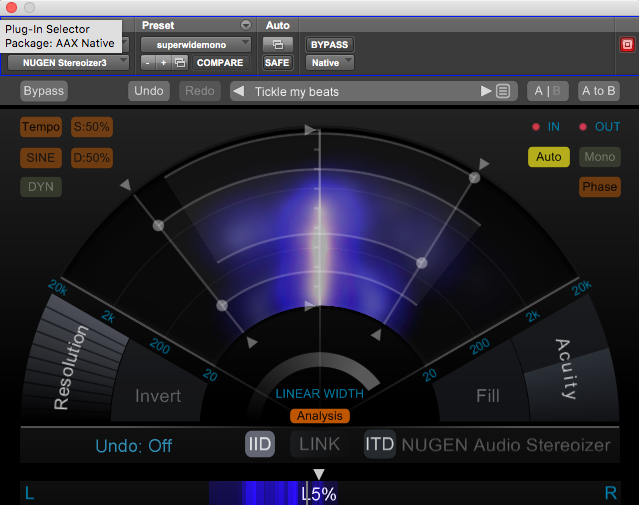Open the preset list menu icon
639x505 pixels.
point(503,91)
